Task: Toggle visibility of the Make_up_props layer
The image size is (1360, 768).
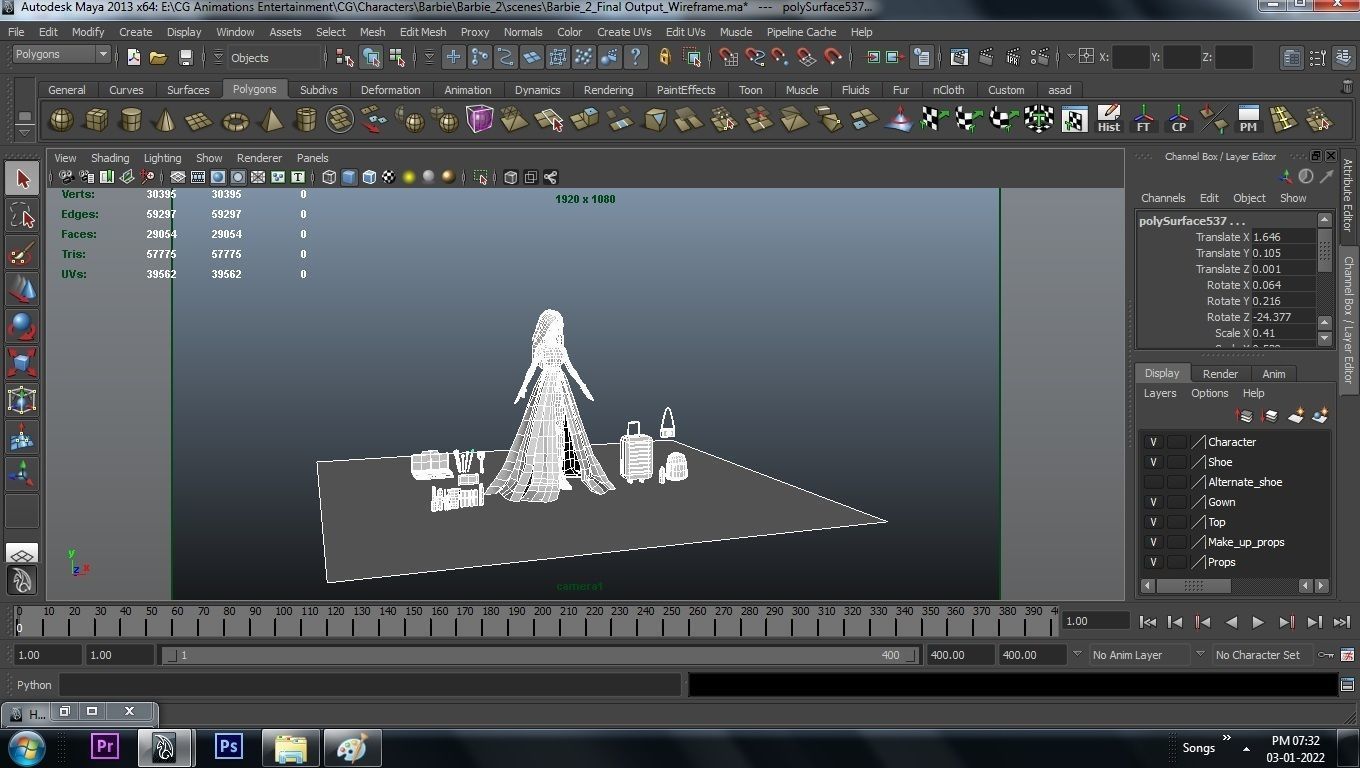Action: click(x=1153, y=542)
